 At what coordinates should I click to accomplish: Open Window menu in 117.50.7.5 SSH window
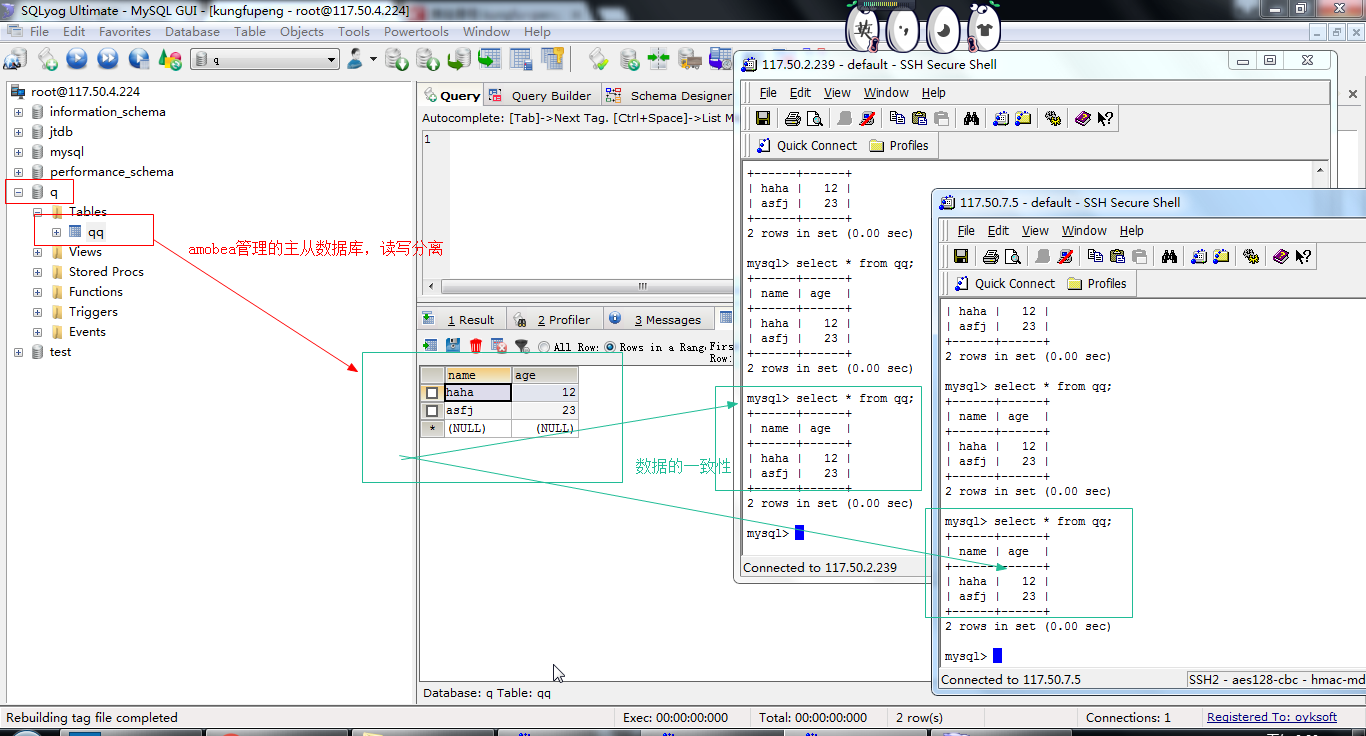[1084, 231]
